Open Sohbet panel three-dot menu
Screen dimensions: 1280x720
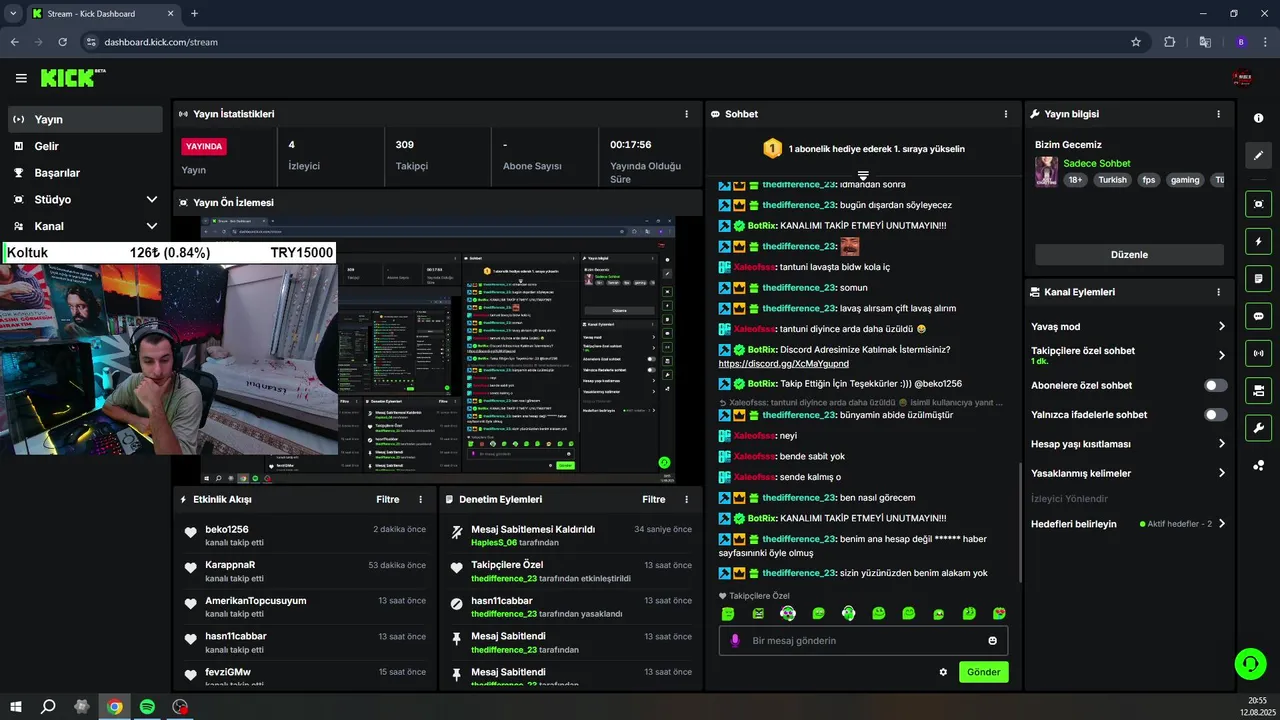click(x=1006, y=114)
